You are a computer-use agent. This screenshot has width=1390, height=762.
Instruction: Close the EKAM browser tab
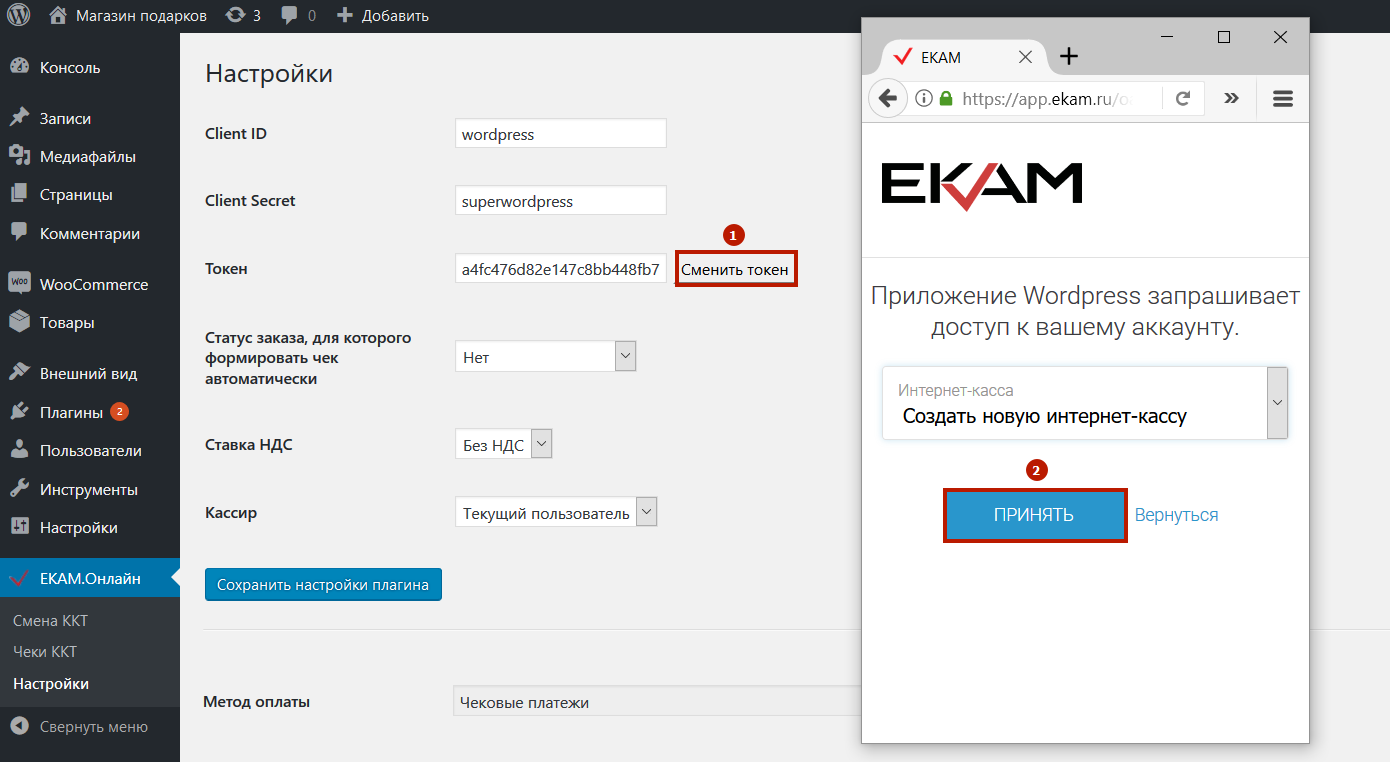click(1025, 57)
